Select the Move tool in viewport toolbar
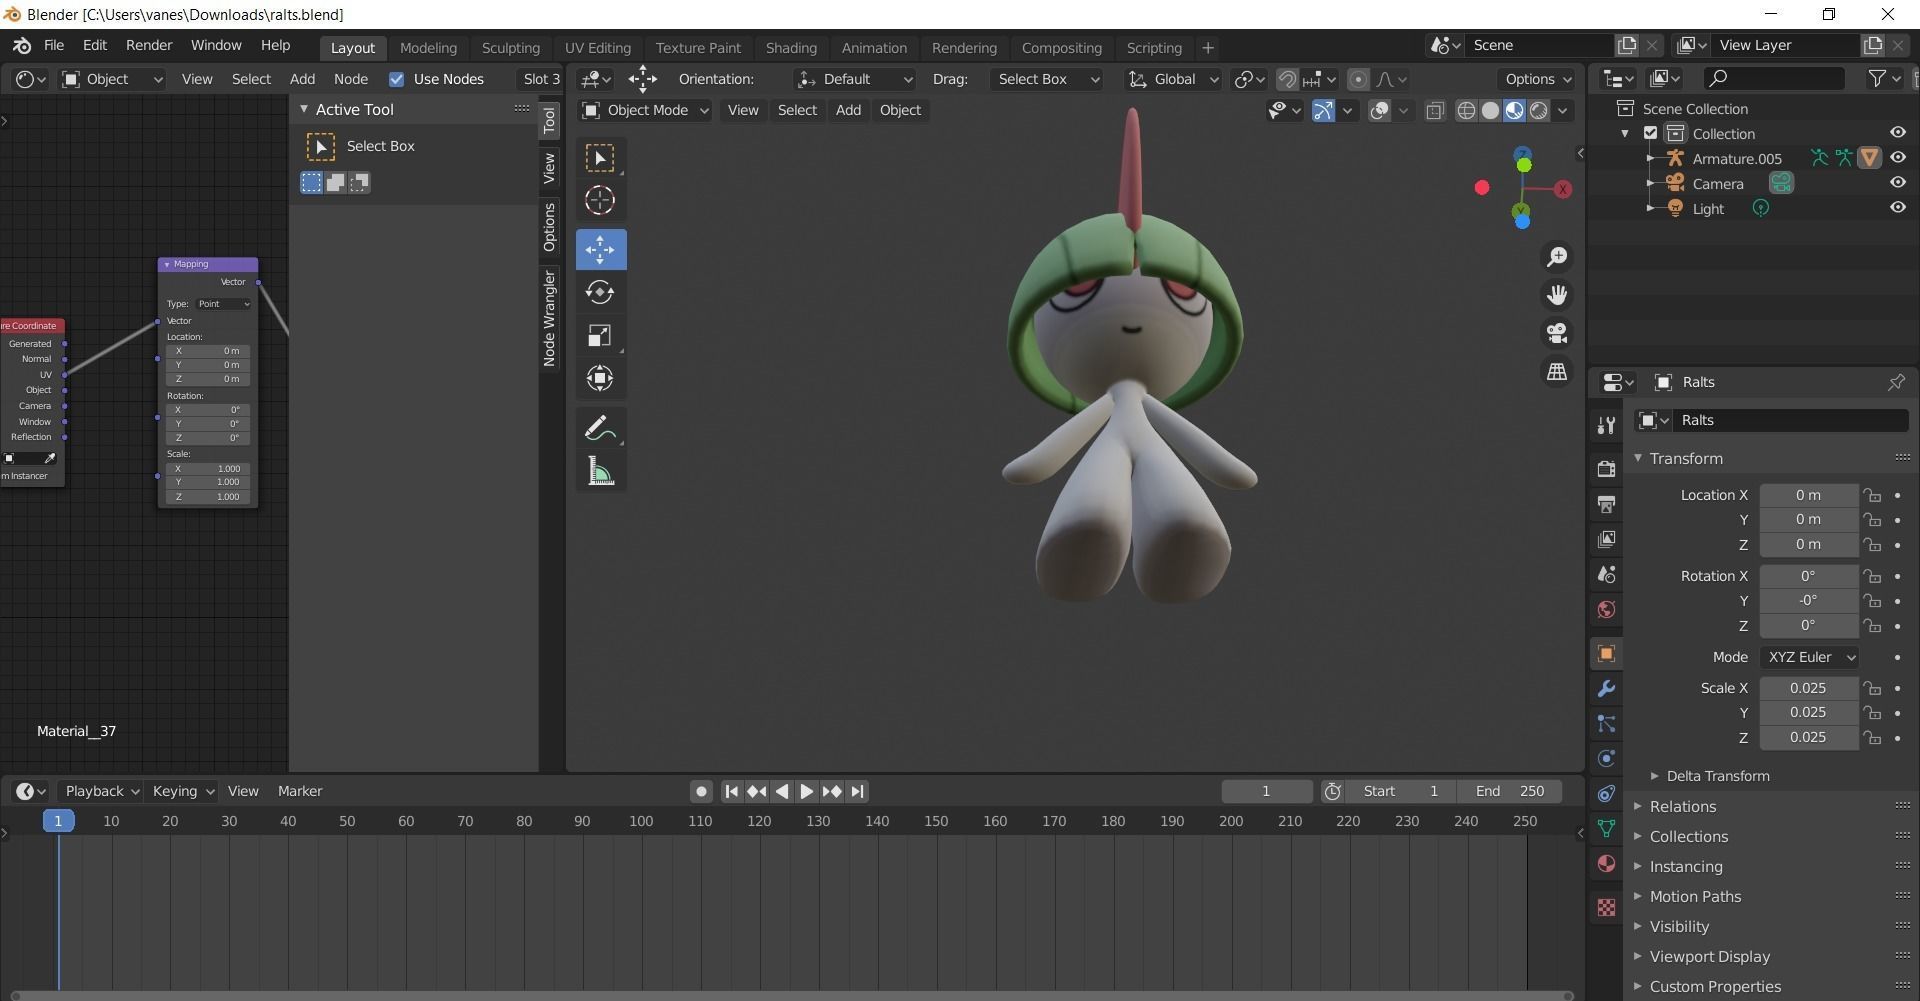Image resolution: width=1920 pixels, height=1001 pixels. click(x=600, y=249)
